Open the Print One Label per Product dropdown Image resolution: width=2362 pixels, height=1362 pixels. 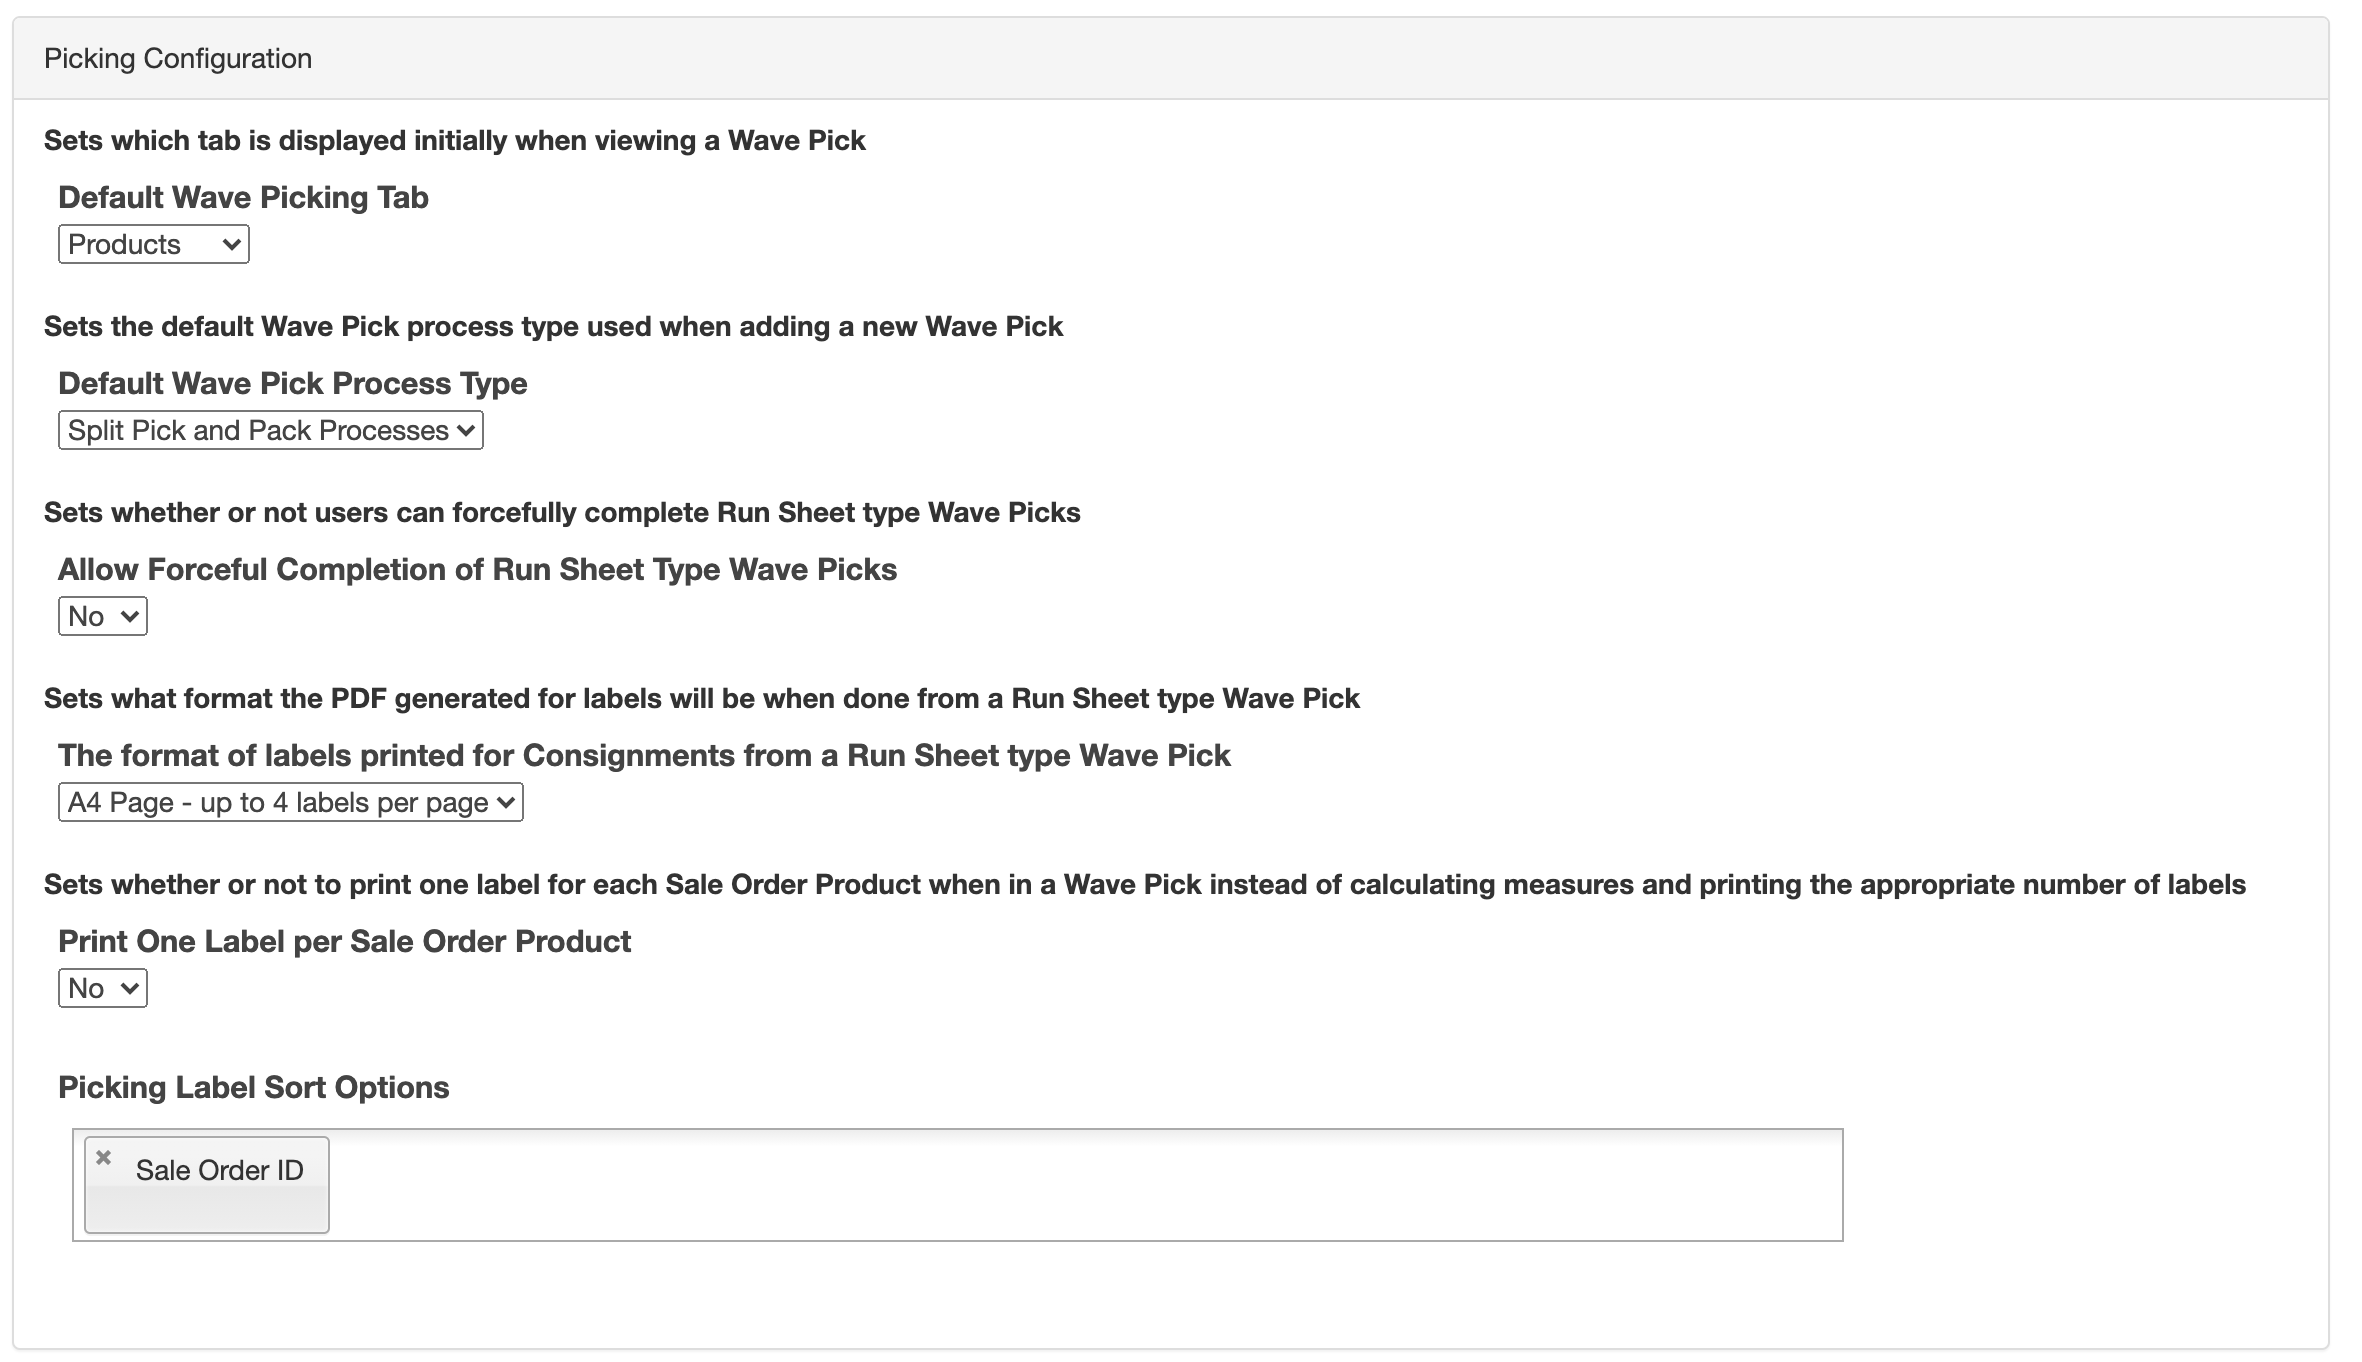tap(102, 988)
